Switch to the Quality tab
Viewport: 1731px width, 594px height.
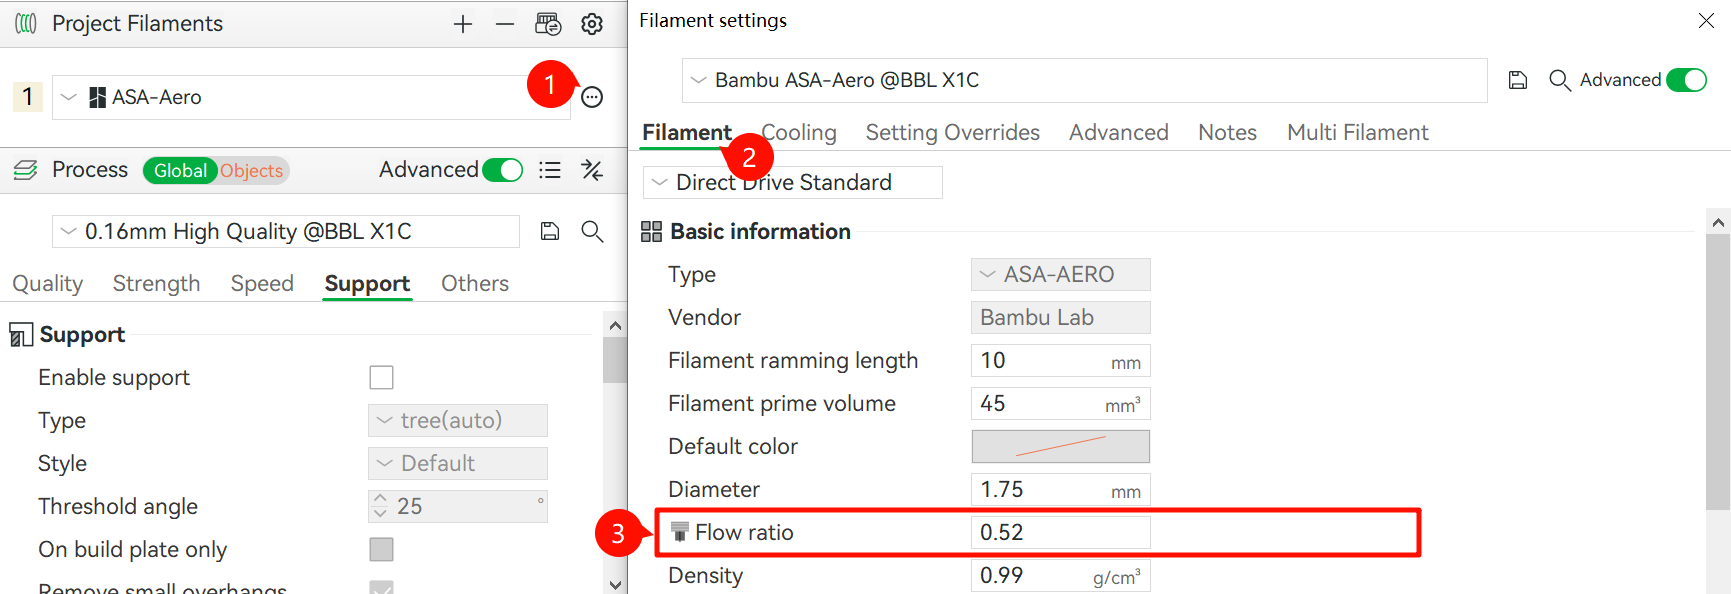pos(47,283)
